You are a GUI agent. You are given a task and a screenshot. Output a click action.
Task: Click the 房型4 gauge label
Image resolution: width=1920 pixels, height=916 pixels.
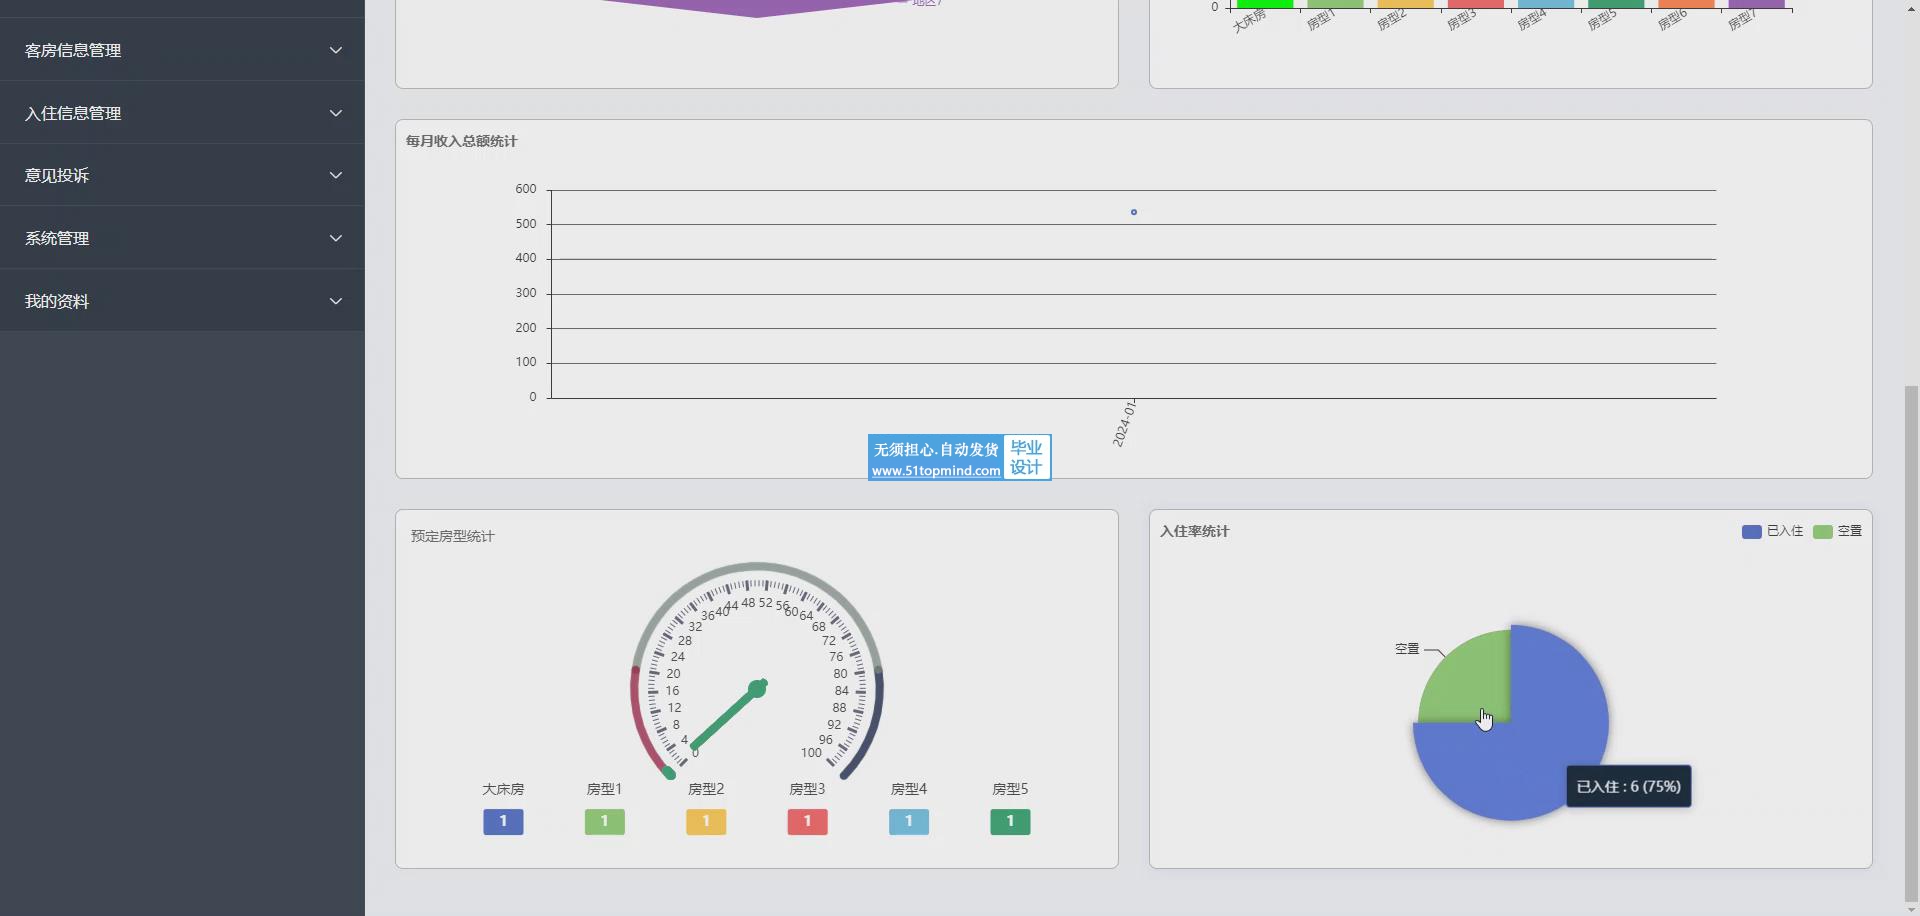tap(909, 789)
